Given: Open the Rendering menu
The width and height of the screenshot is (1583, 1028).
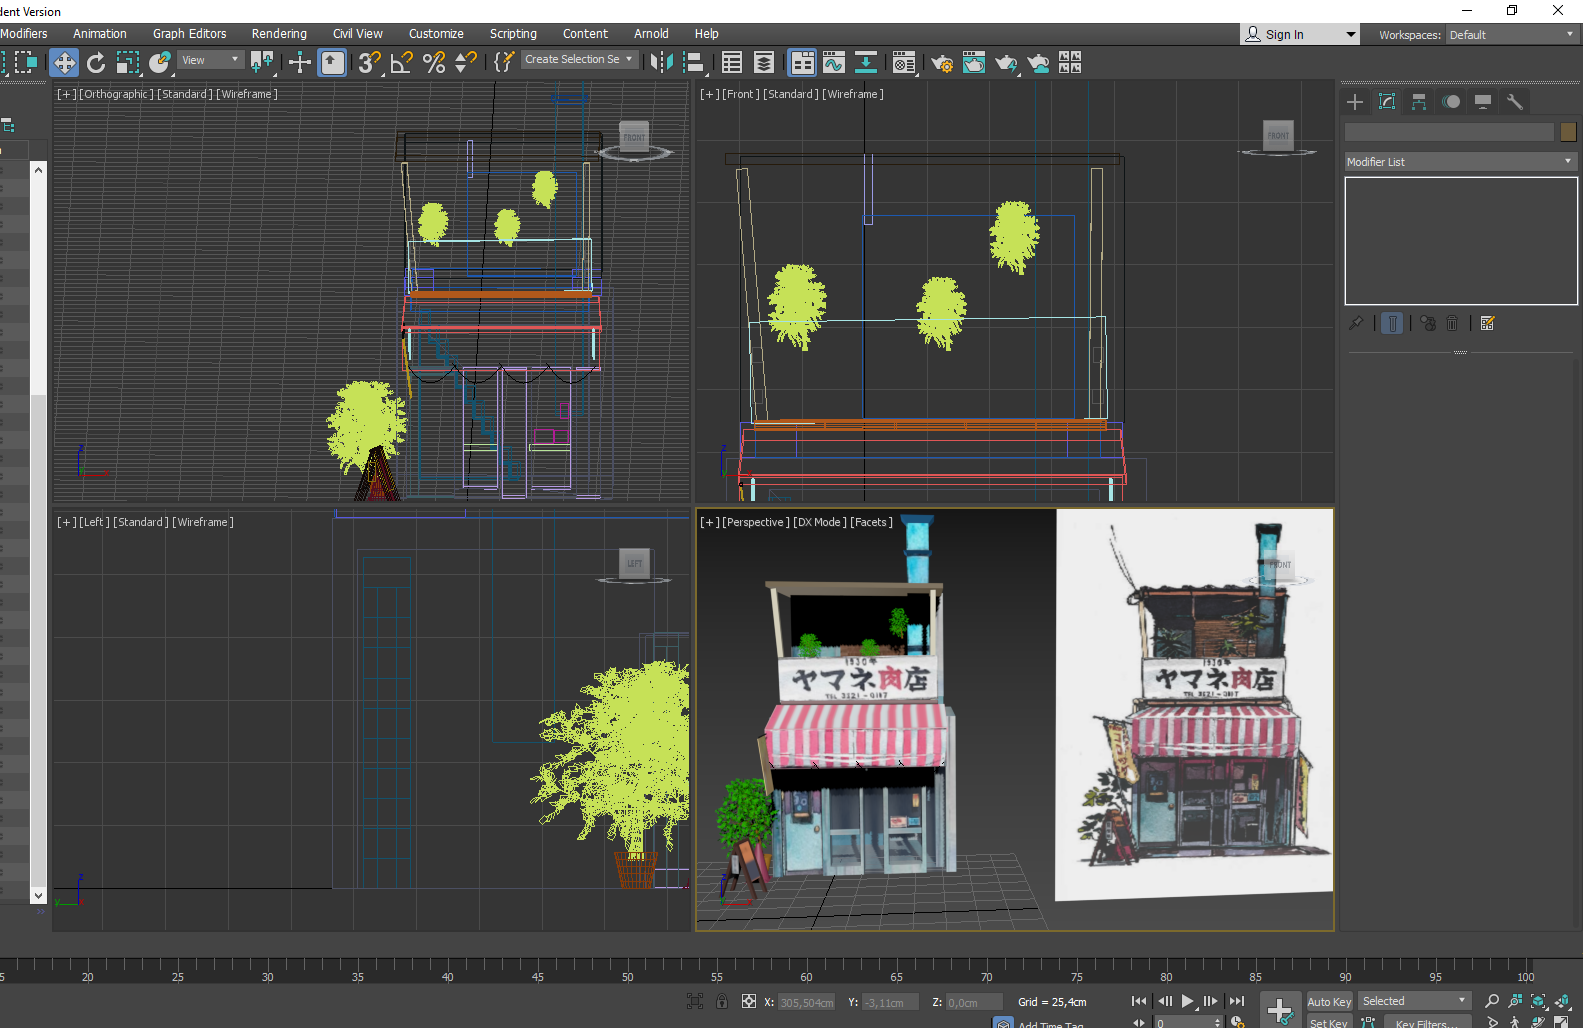Looking at the screenshot, I should (x=279, y=34).
